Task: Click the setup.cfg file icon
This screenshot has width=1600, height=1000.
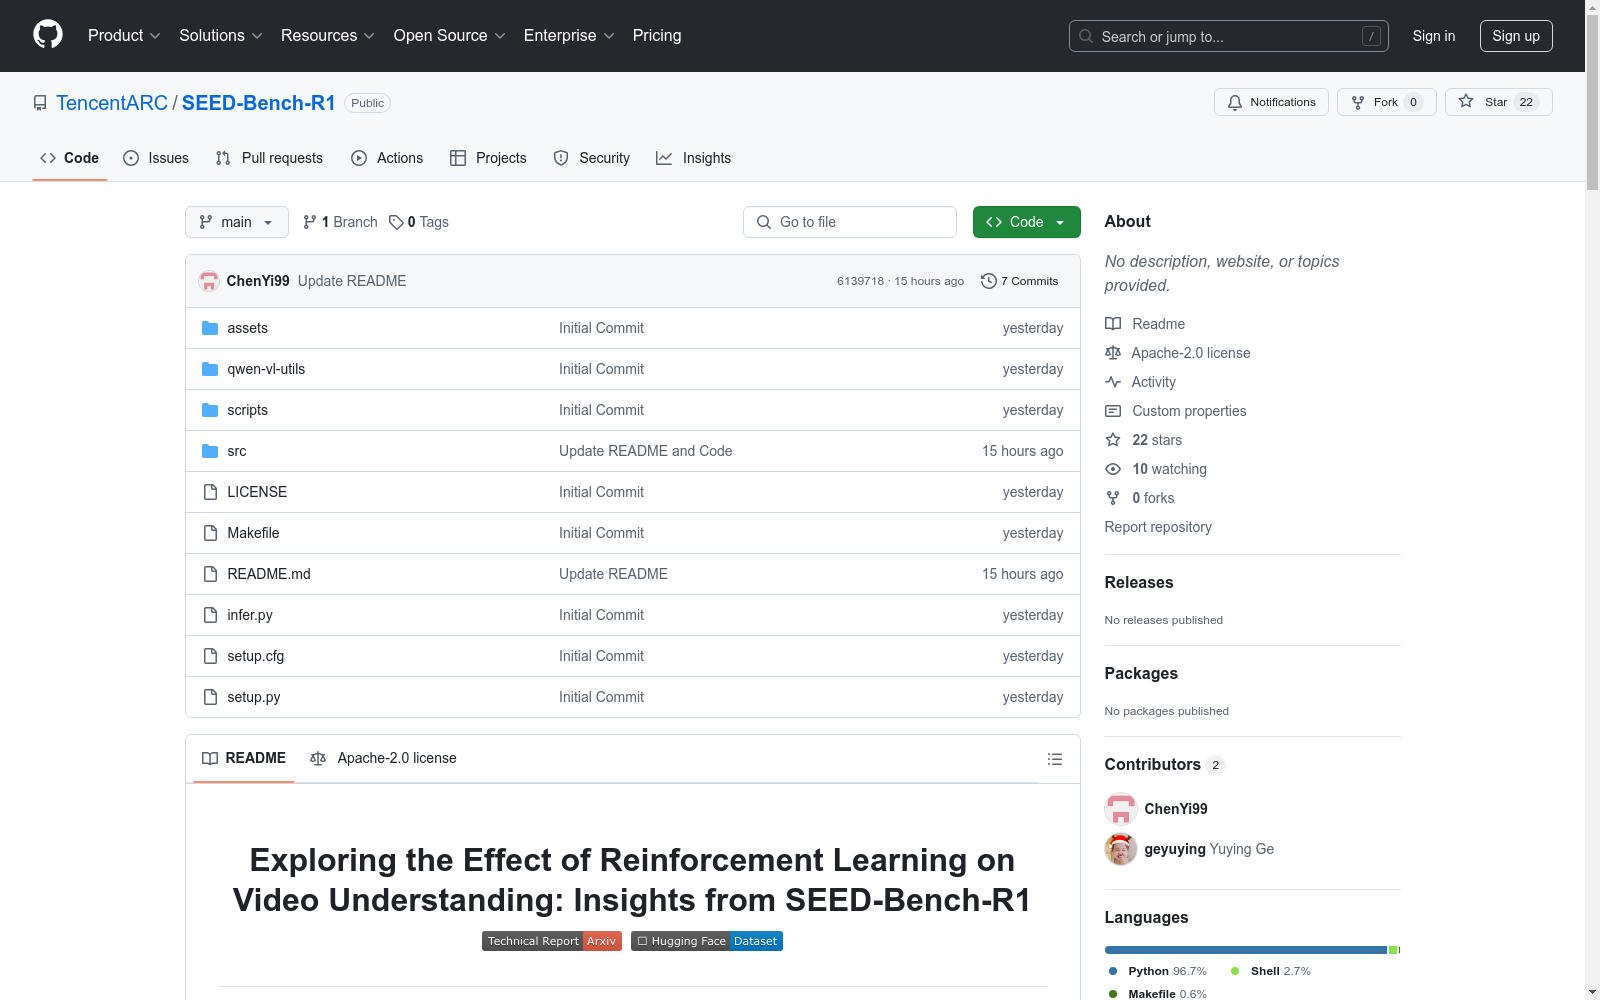Action: coord(210,656)
